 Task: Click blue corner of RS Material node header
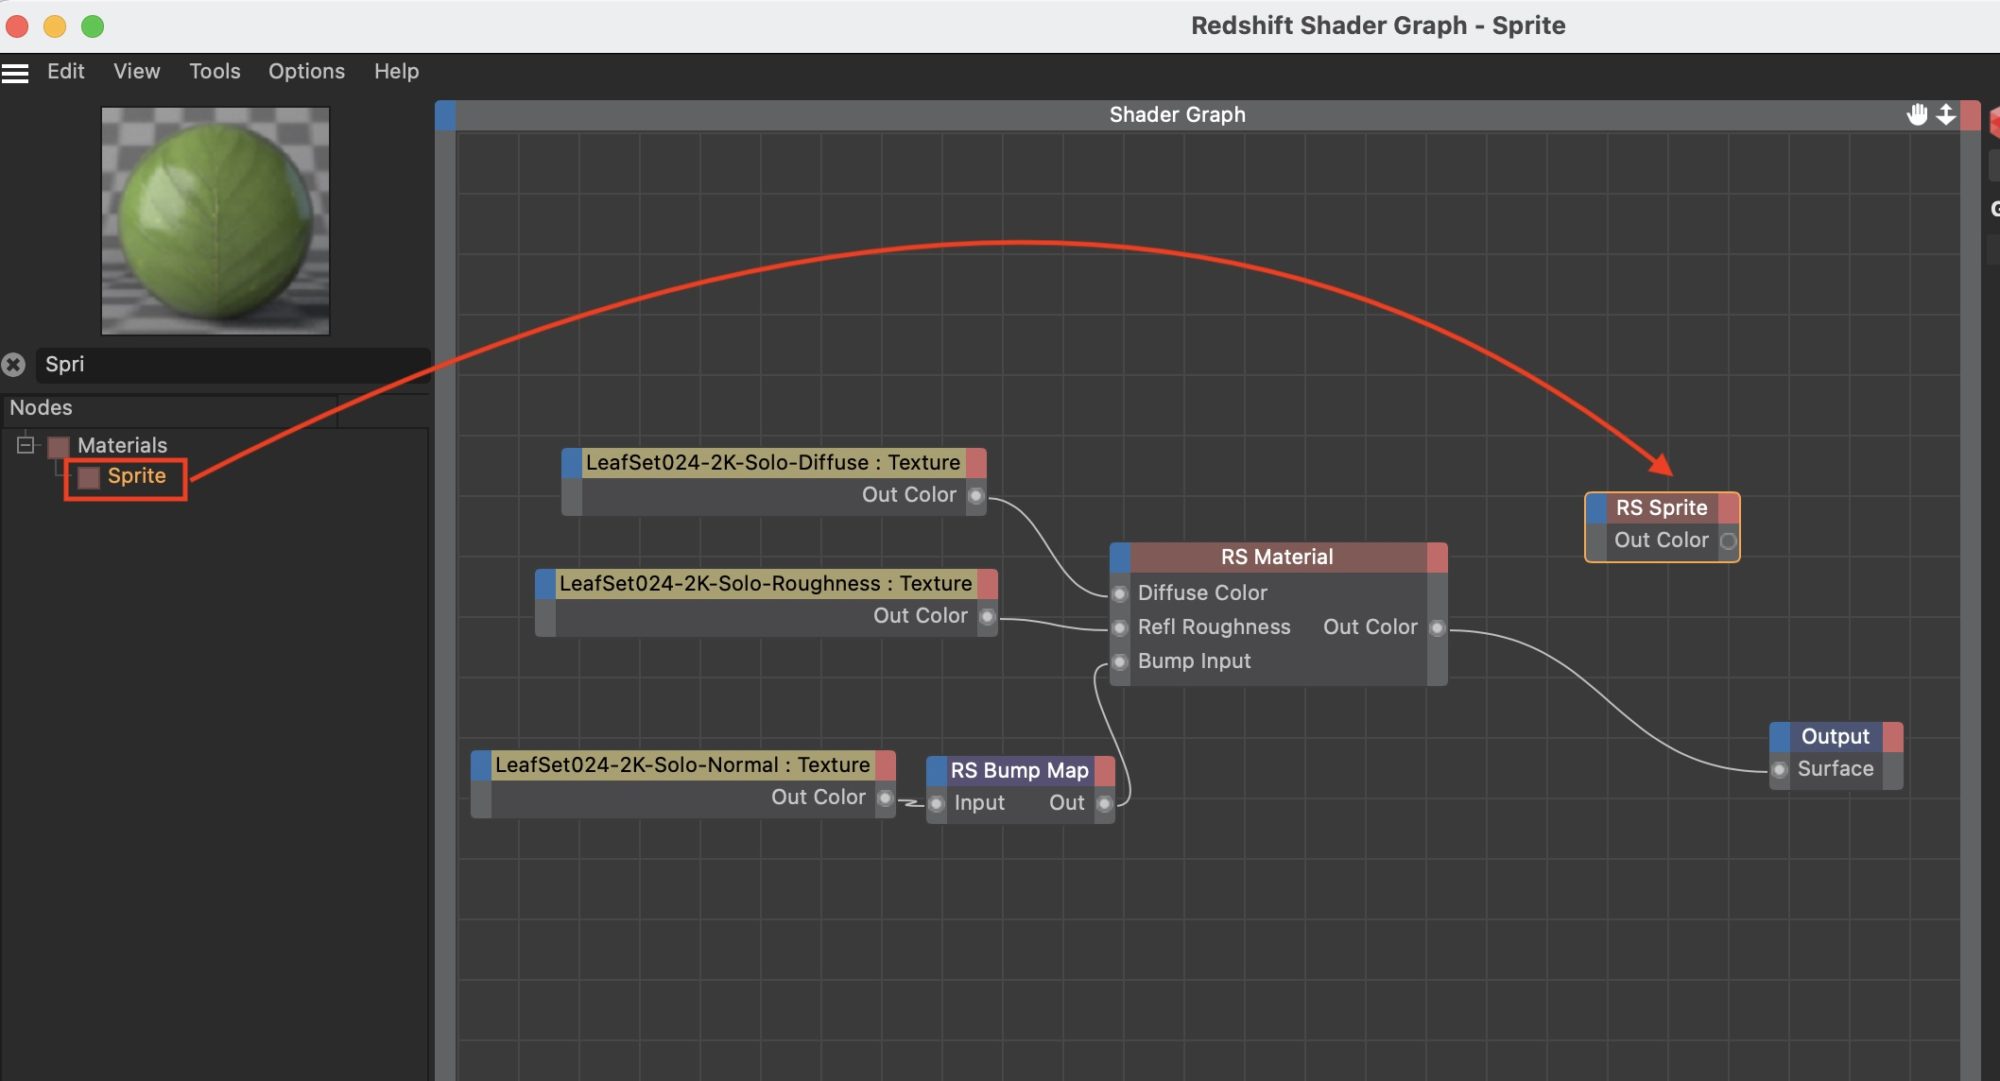(x=1120, y=557)
